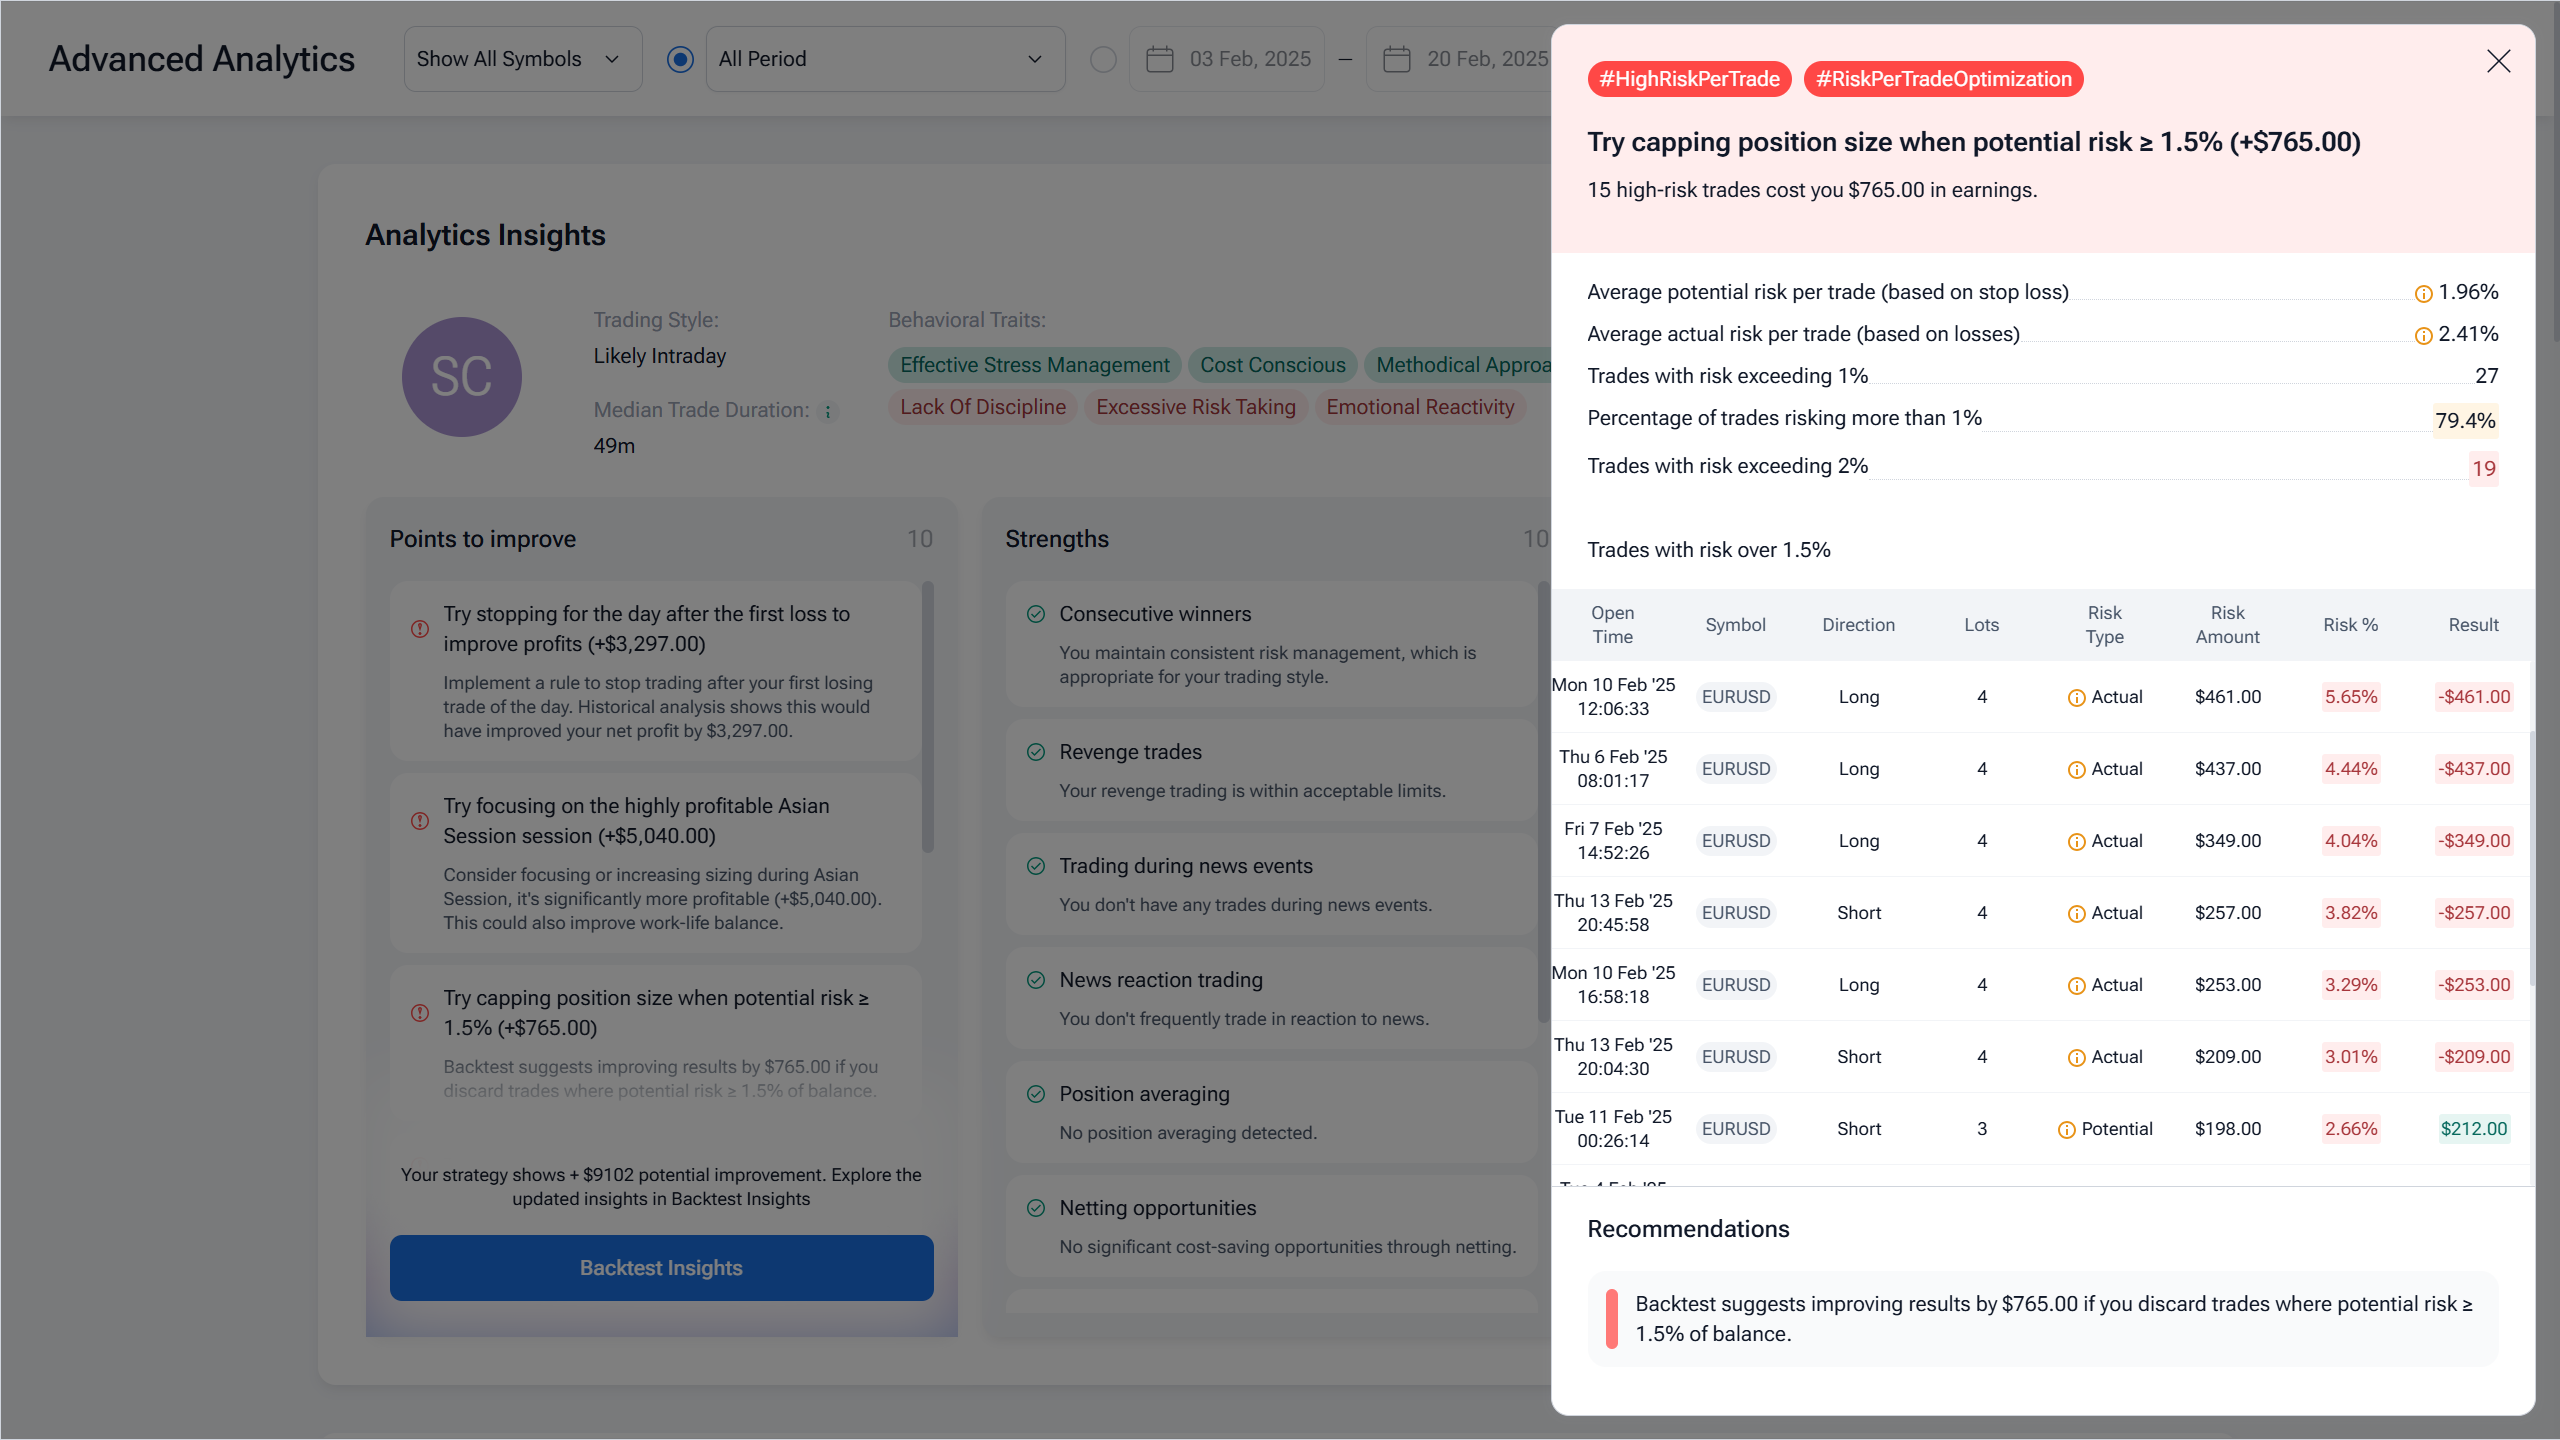Select Cost Conscious trait tag
Screen dimensions: 2560x1440
point(1272,365)
